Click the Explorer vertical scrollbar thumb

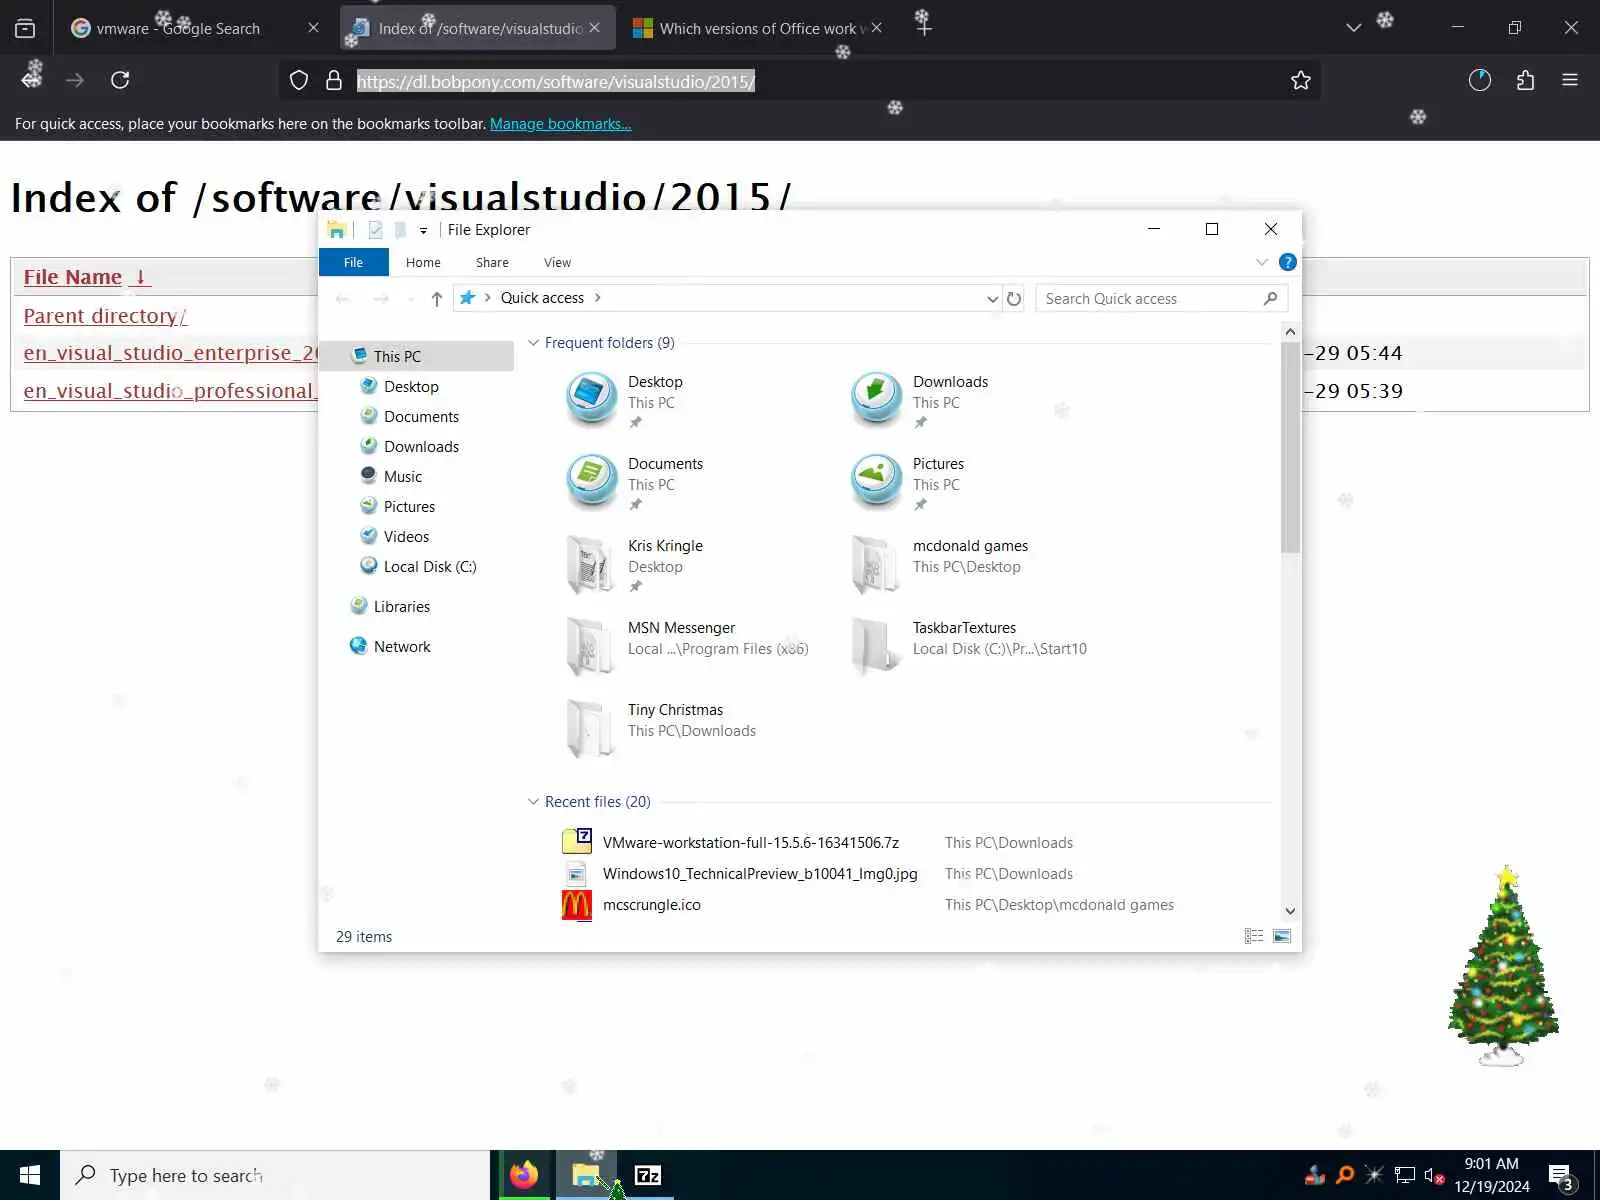(x=1290, y=447)
